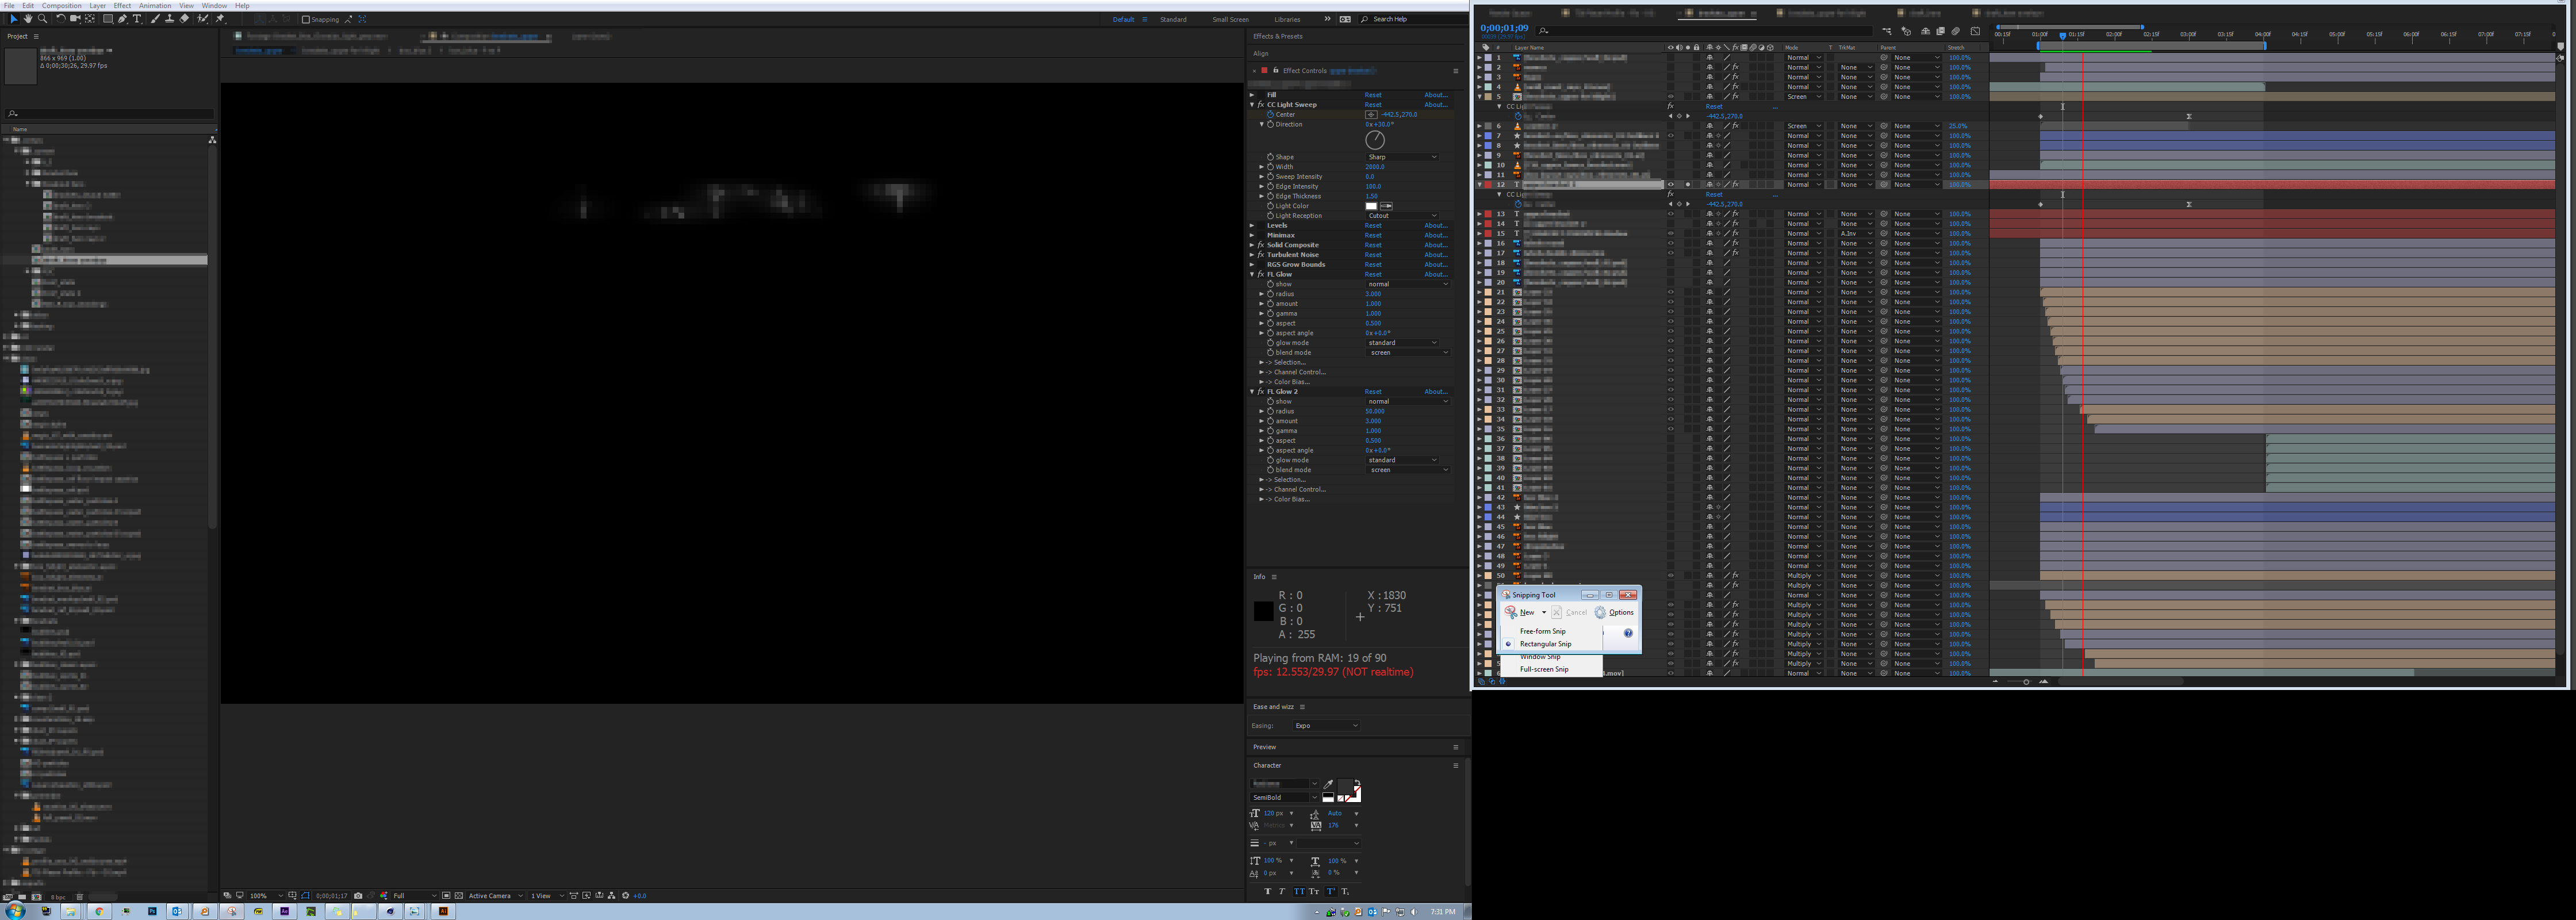This screenshot has width=2576, height=920.
Task: Select the Puppet Pin tool
Action: click(220, 19)
